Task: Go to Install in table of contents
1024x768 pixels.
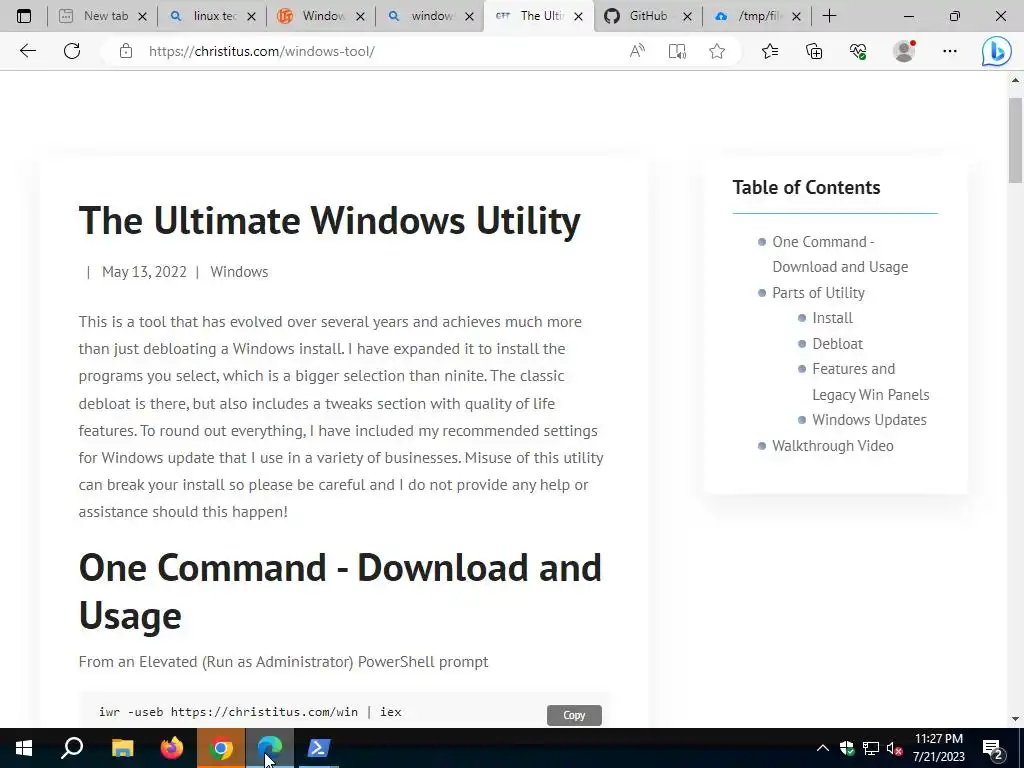Action: pyautogui.click(x=832, y=318)
